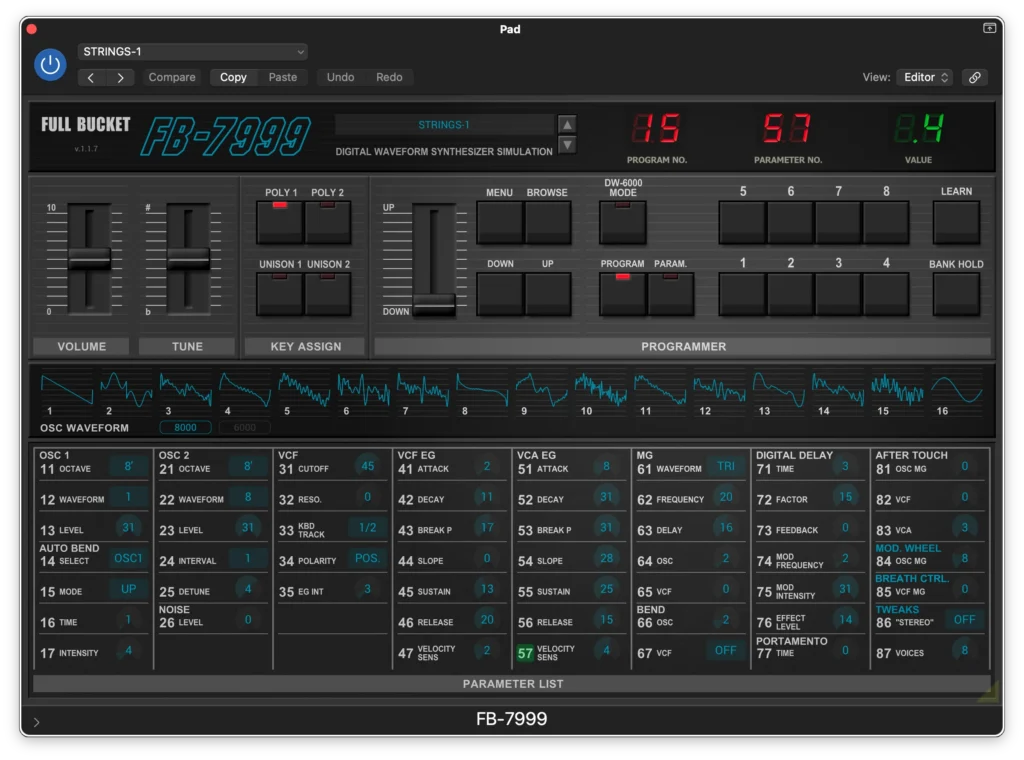Click the programmer UP step button
Viewport: 1024px width, 760px height.
pyautogui.click(x=547, y=294)
